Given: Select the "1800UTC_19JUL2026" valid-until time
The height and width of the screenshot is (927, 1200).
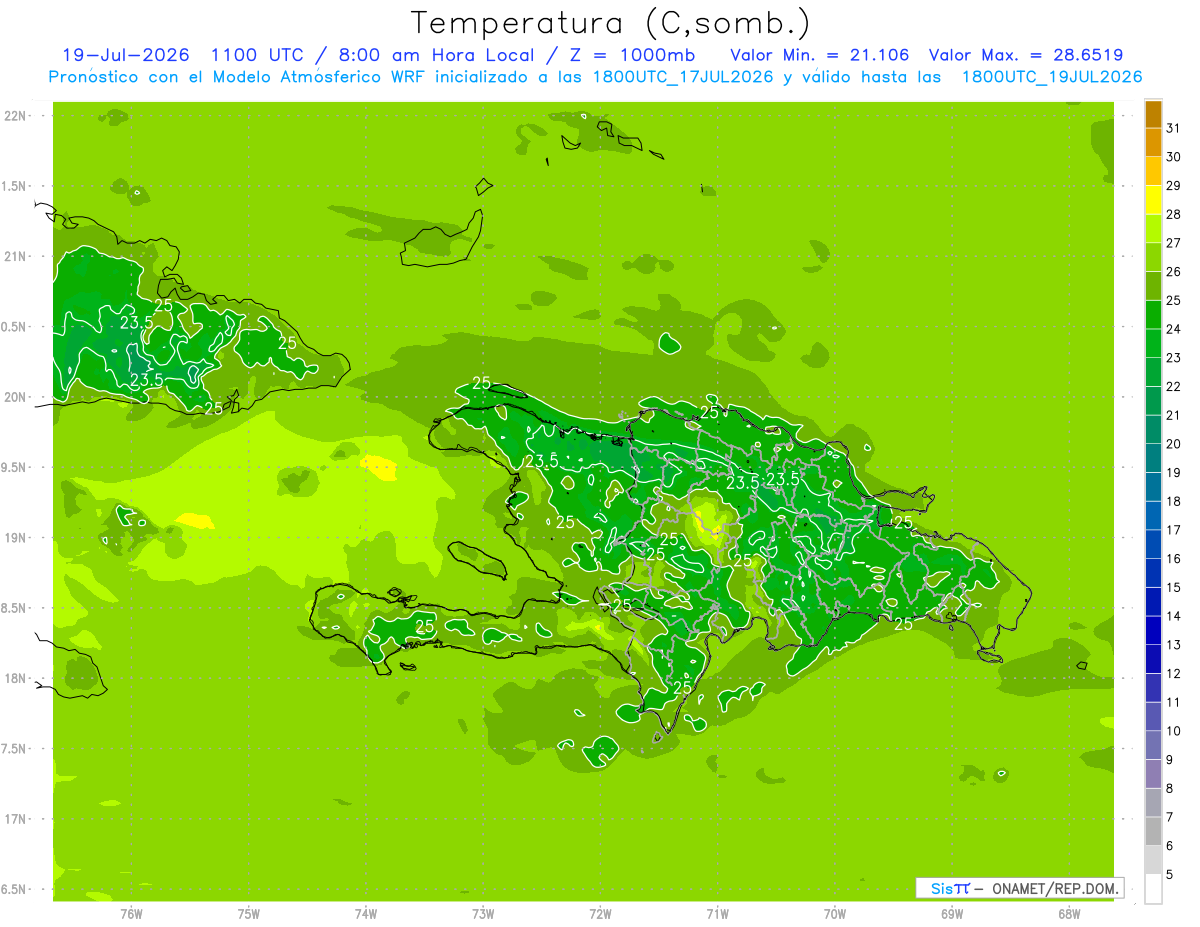Looking at the screenshot, I should click(x=1052, y=77).
